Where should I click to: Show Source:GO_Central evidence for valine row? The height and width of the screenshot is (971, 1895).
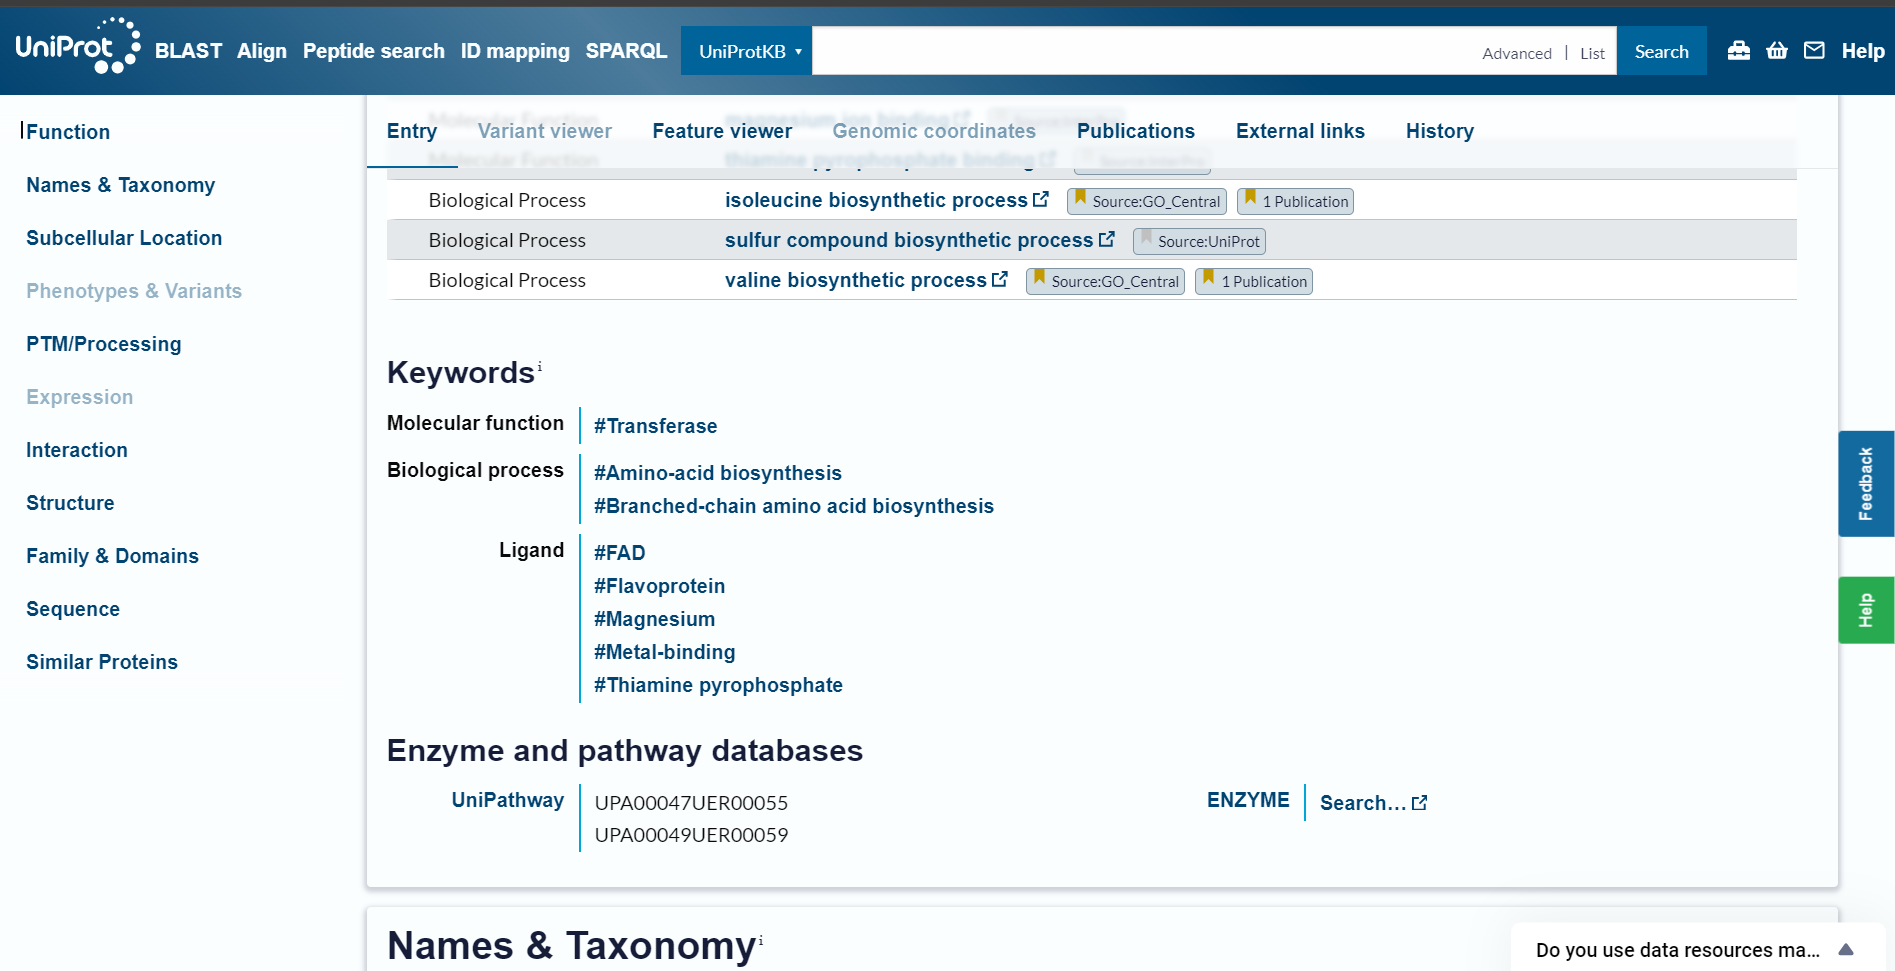1106,281
